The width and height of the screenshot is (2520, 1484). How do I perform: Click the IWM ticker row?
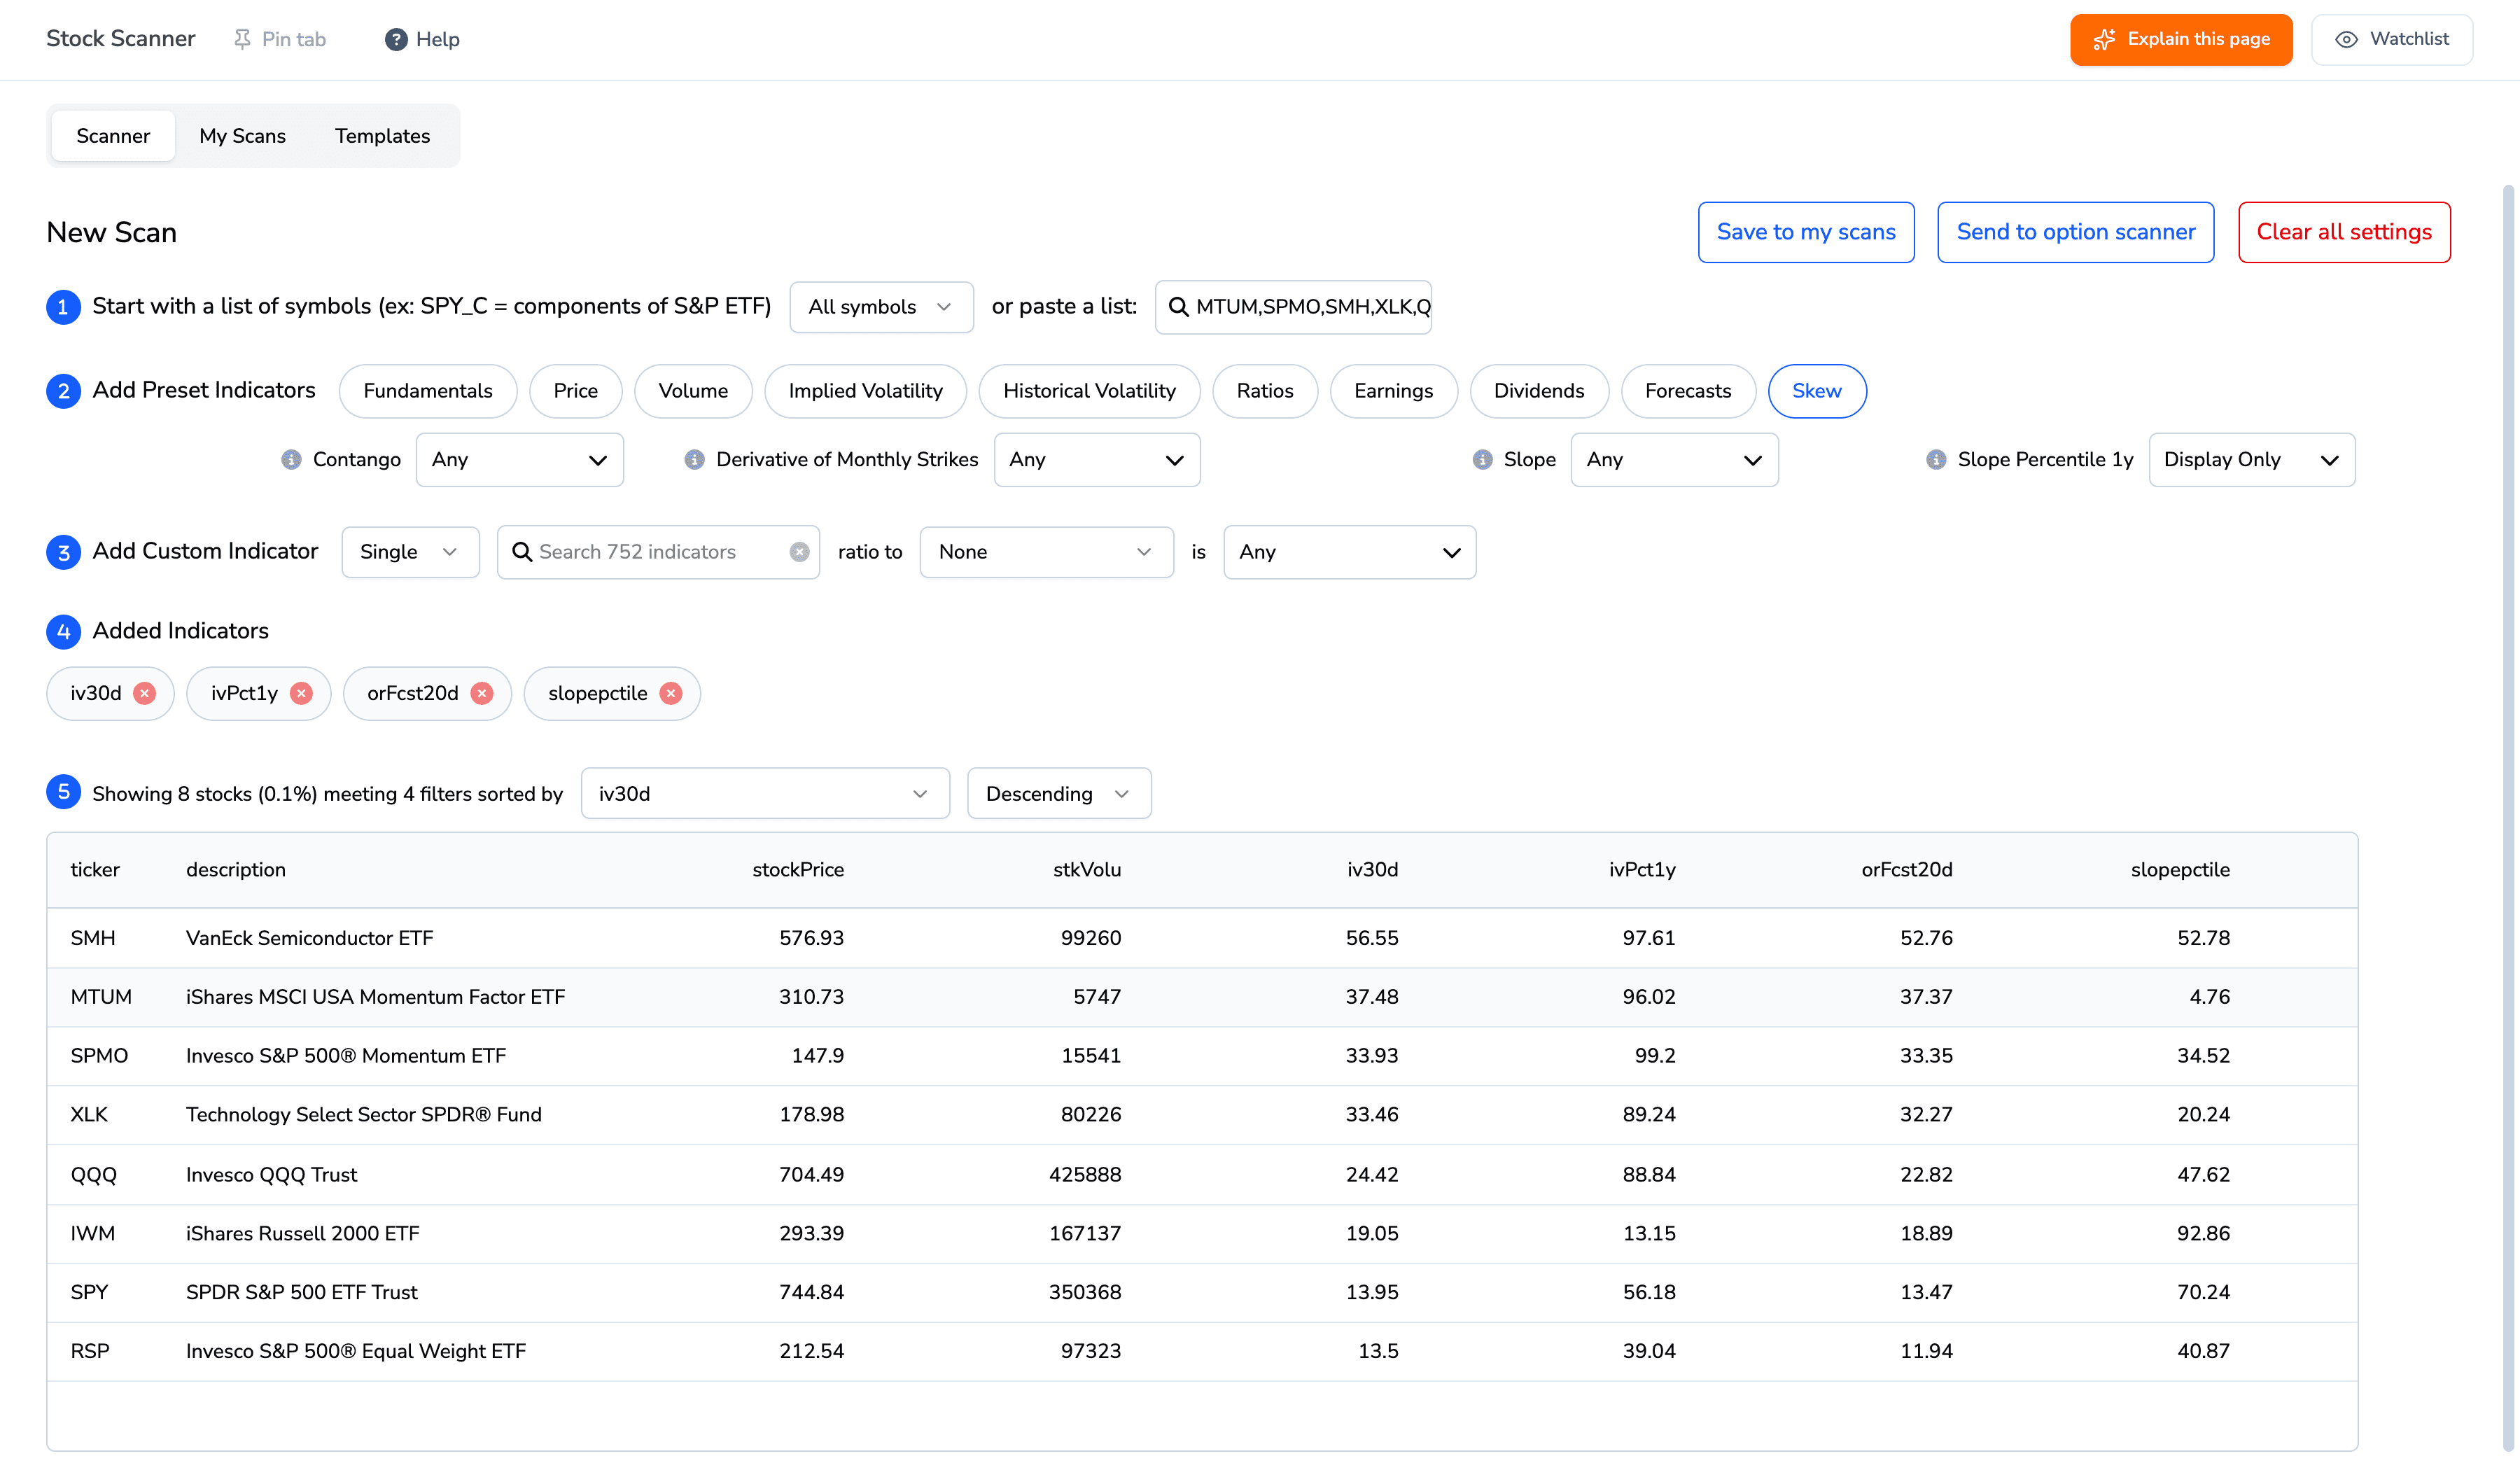pos(1202,1233)
